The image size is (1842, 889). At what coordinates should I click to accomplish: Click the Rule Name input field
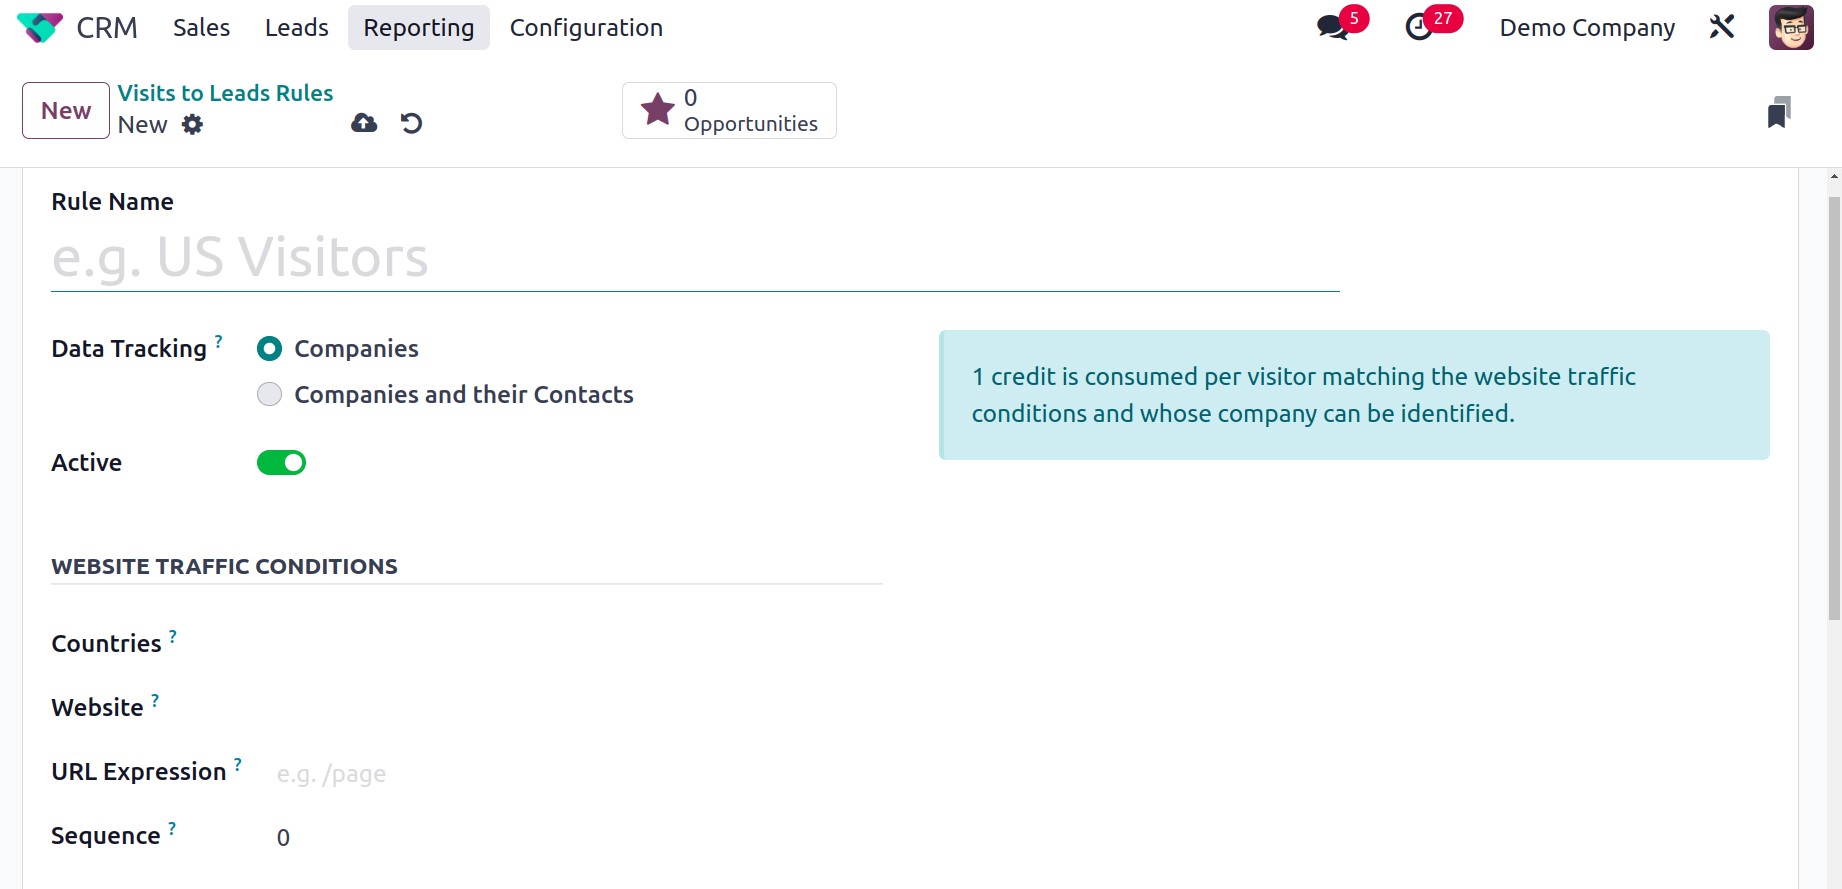(695, 257)
